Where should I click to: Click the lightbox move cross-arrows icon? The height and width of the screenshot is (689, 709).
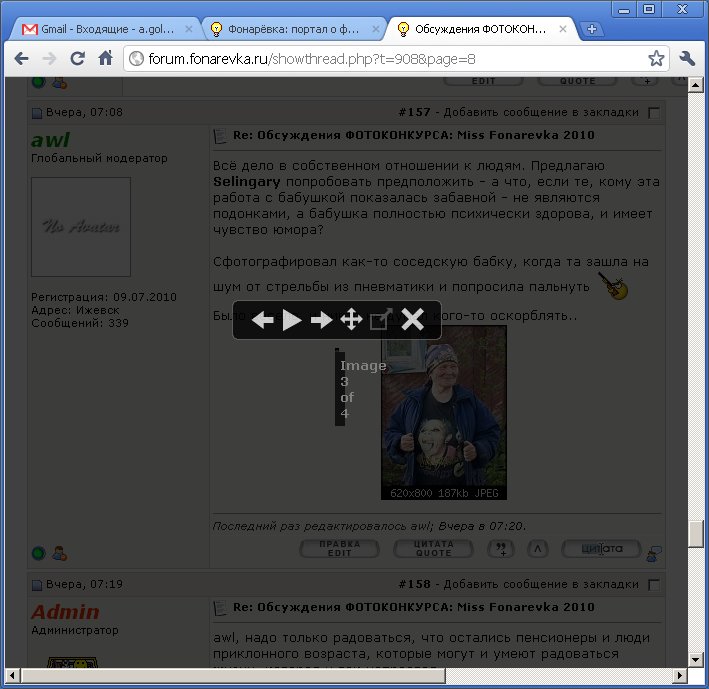351,320
